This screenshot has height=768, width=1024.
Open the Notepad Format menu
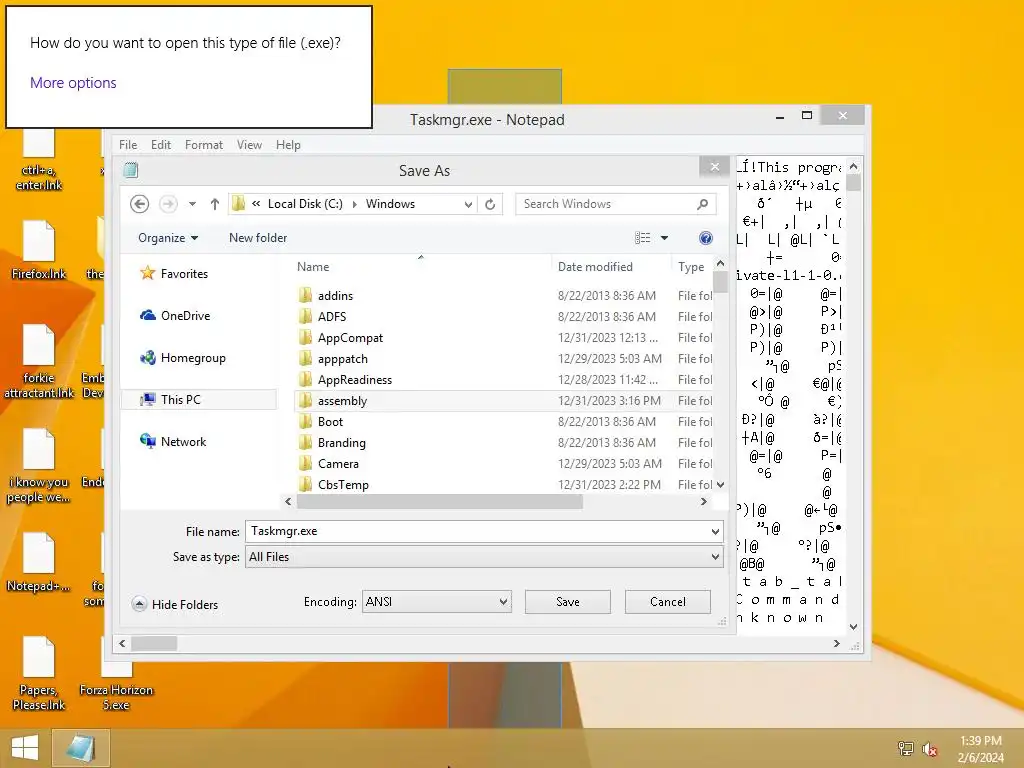click(204, 145)
